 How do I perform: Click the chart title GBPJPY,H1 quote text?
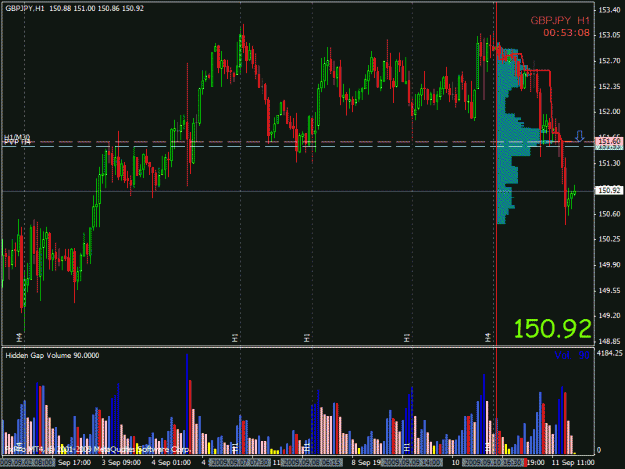click(x=75, y=8)
